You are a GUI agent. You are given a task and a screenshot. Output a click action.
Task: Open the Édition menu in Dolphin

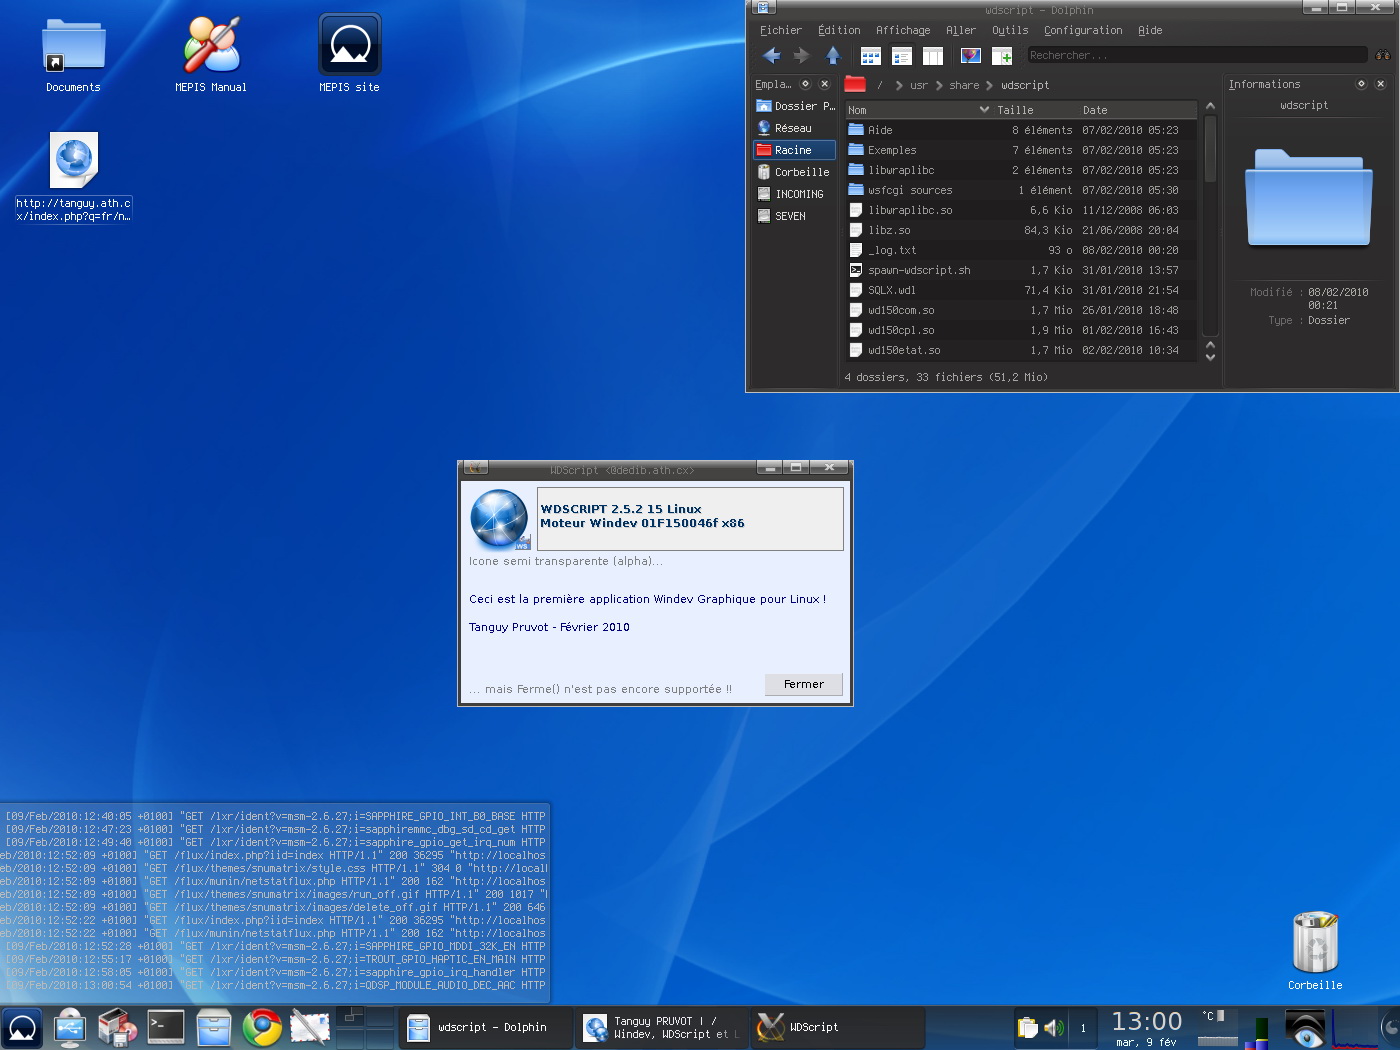pos(838,31)
